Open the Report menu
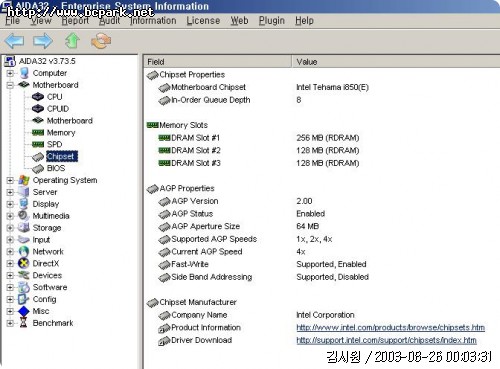The width and height of the screenshot is (500, 369). [75, 21]
